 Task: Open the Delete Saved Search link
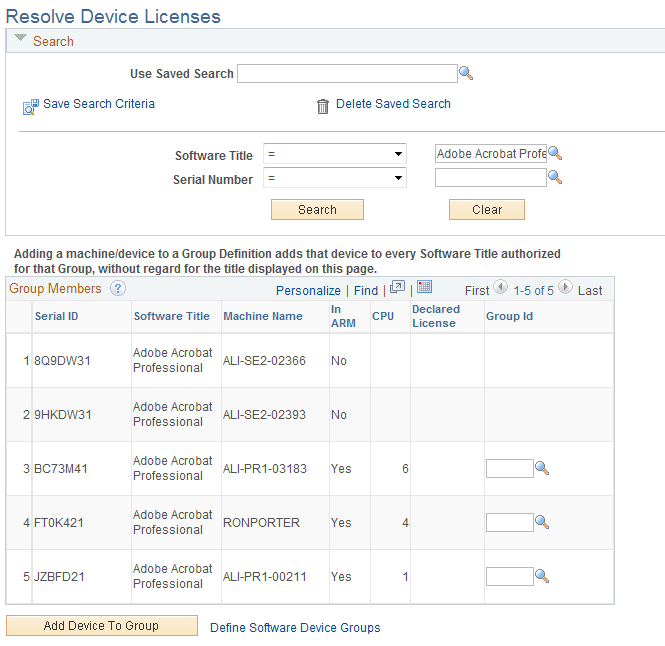(393, 104)
